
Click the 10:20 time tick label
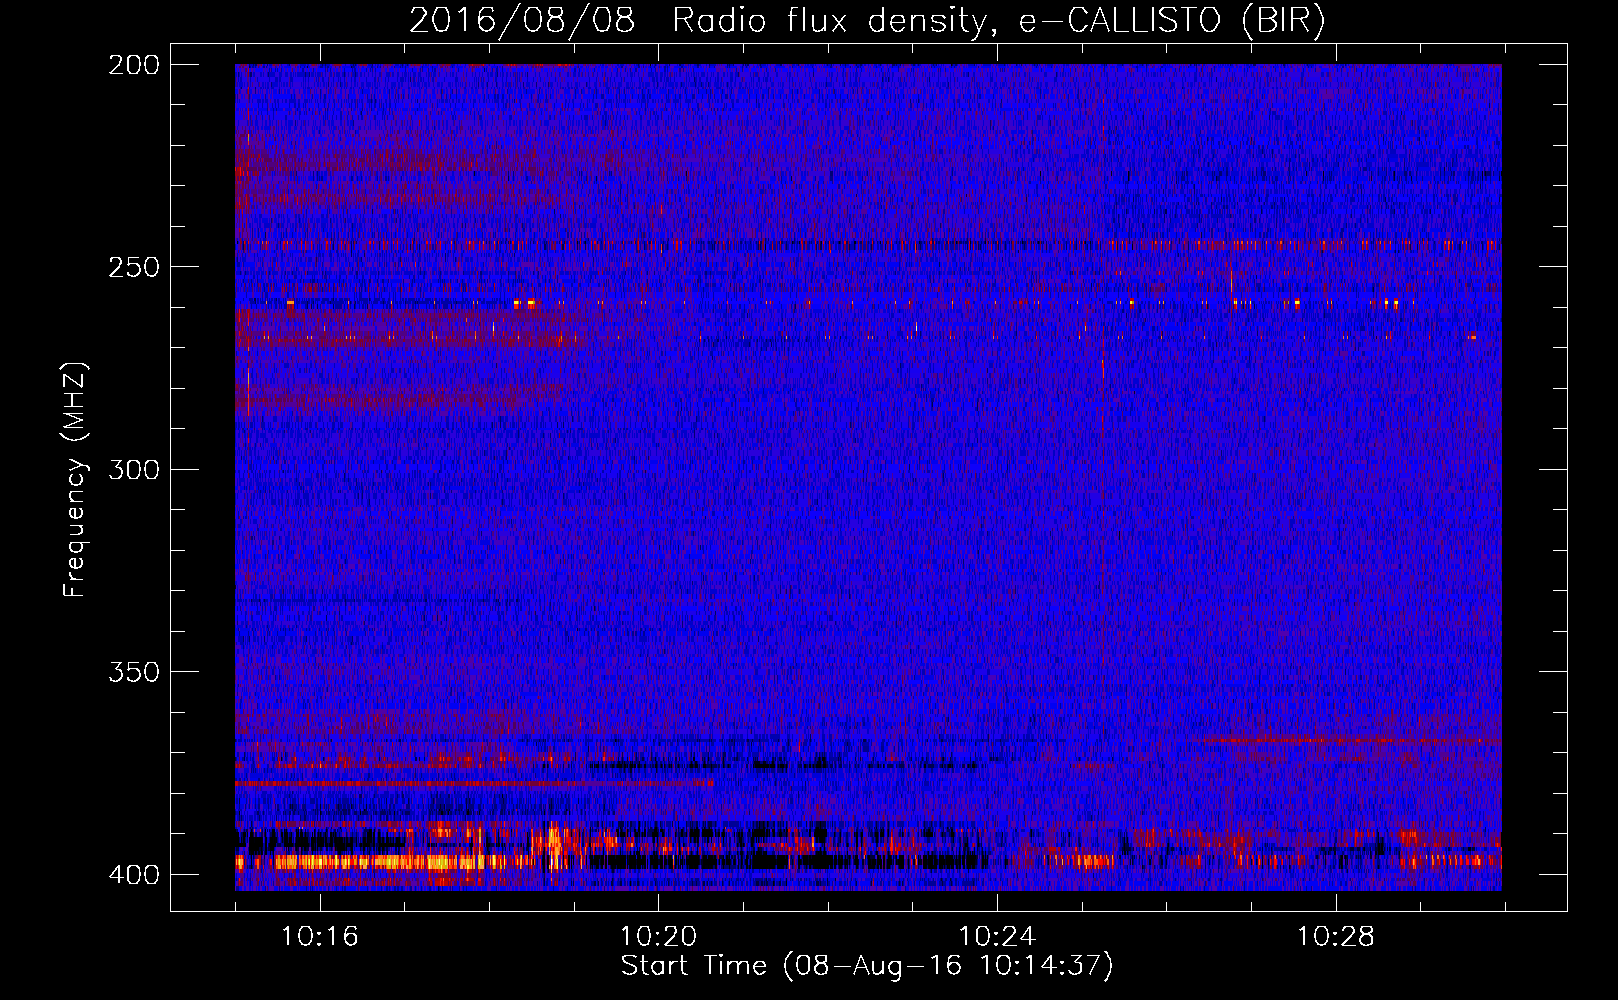coord(658,937)
